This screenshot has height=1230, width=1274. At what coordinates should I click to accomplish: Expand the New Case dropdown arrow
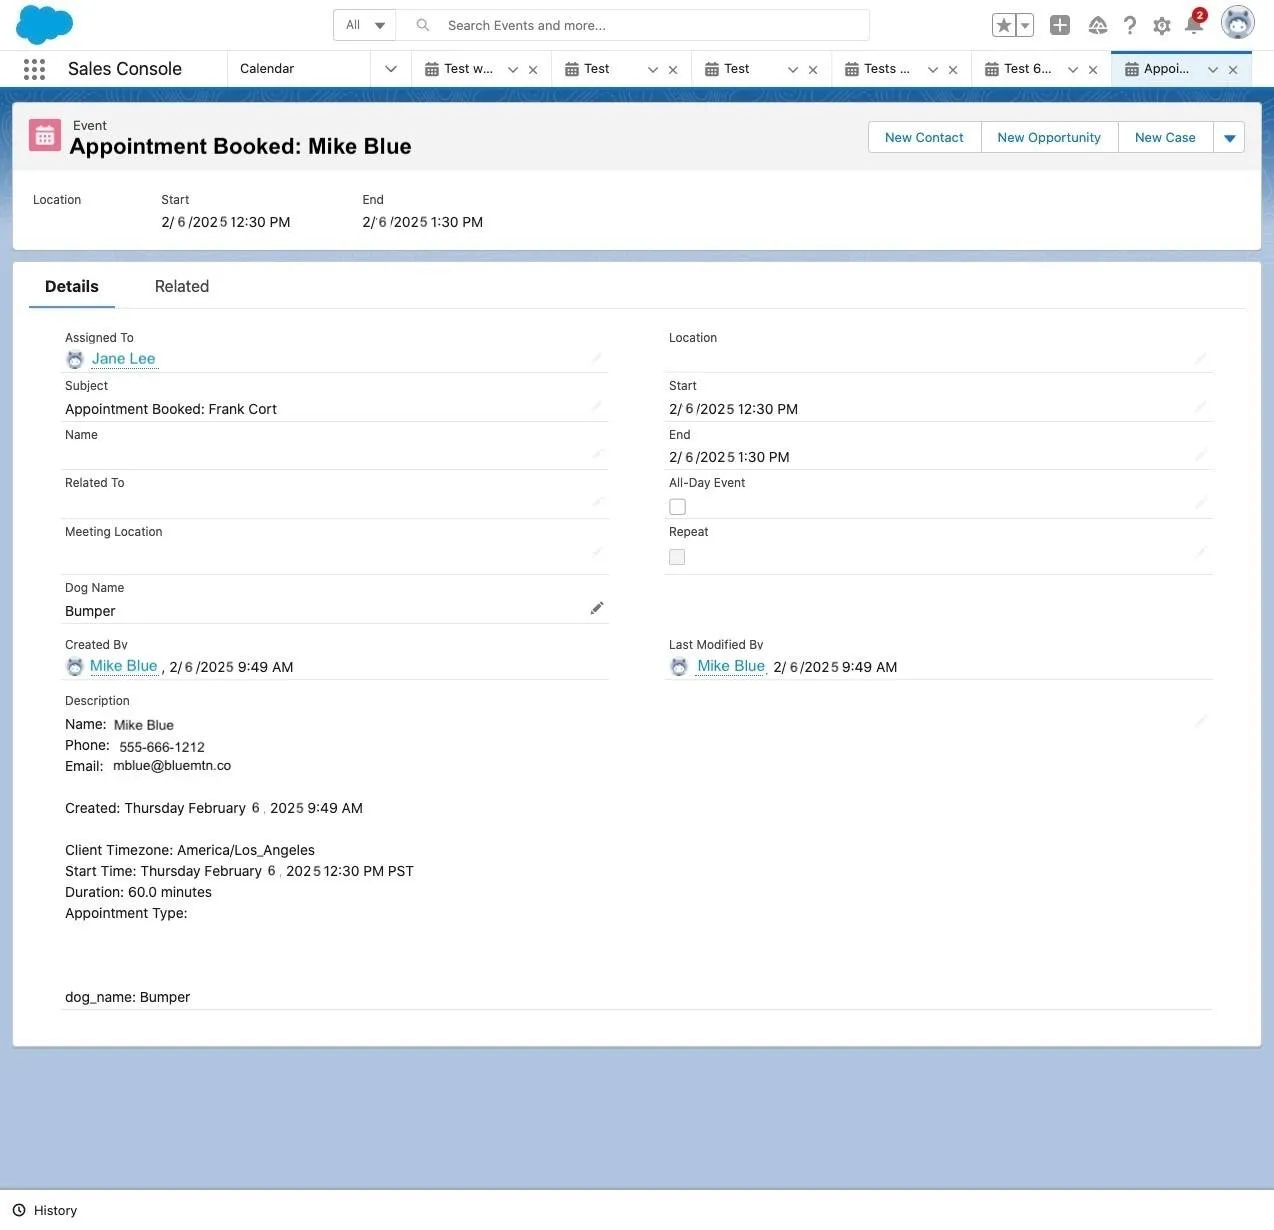1229,137
